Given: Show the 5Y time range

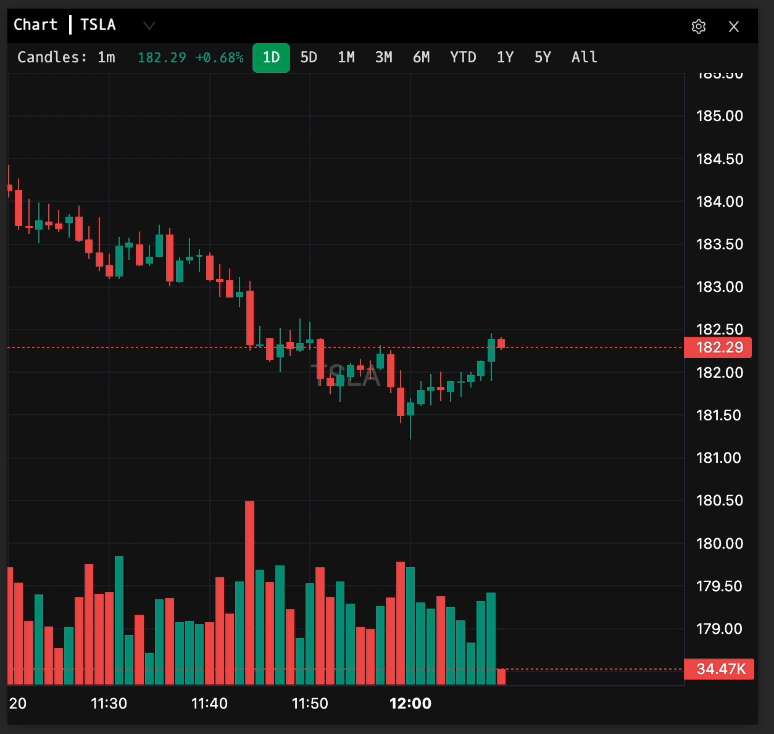Looking at the screenshot, I should coord(542,57).
